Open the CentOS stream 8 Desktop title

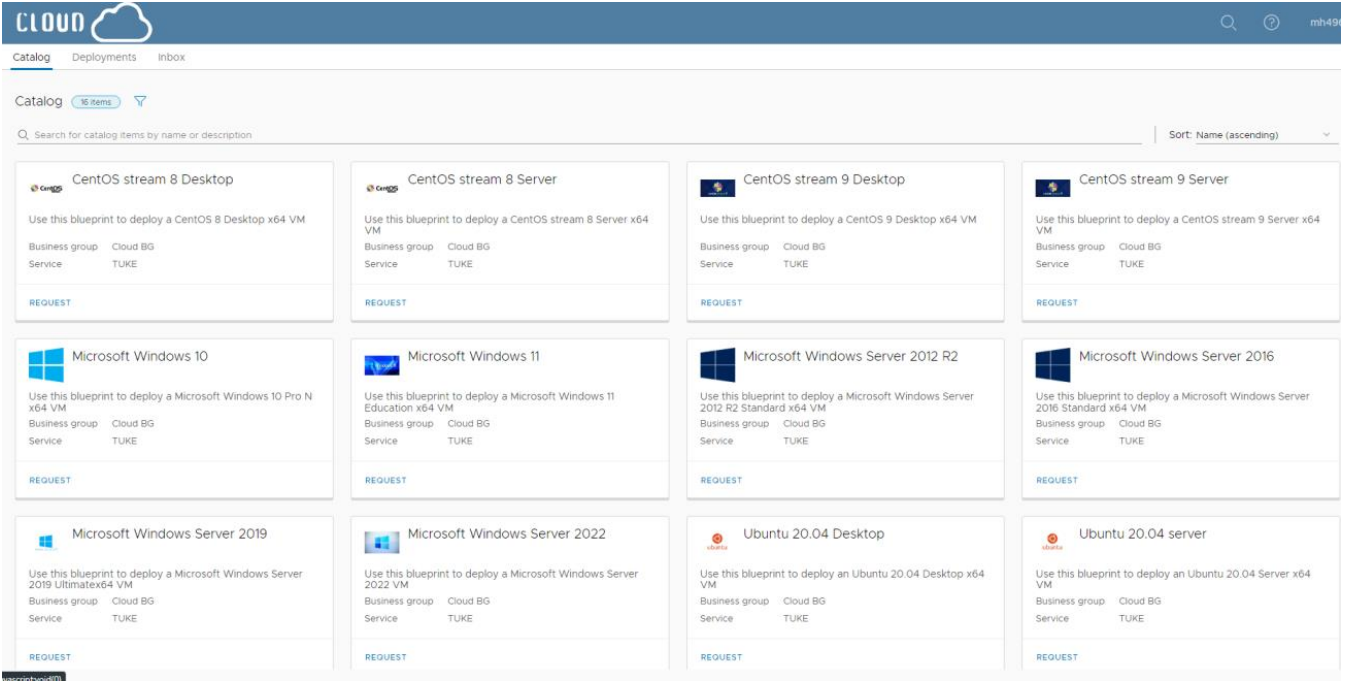(152, 180)
